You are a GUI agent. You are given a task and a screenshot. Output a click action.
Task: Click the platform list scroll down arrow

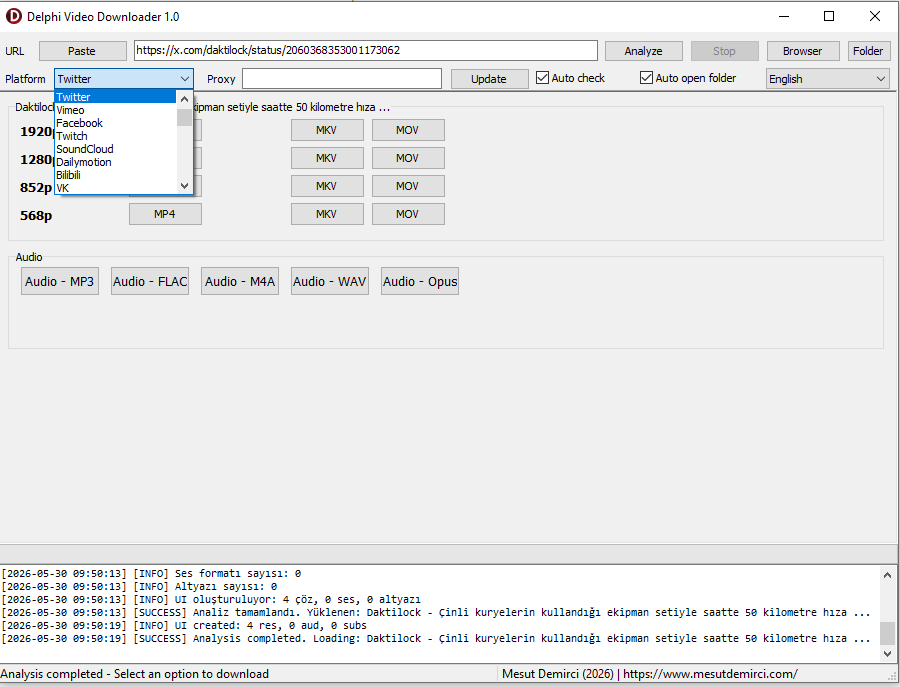coord(184,185)
